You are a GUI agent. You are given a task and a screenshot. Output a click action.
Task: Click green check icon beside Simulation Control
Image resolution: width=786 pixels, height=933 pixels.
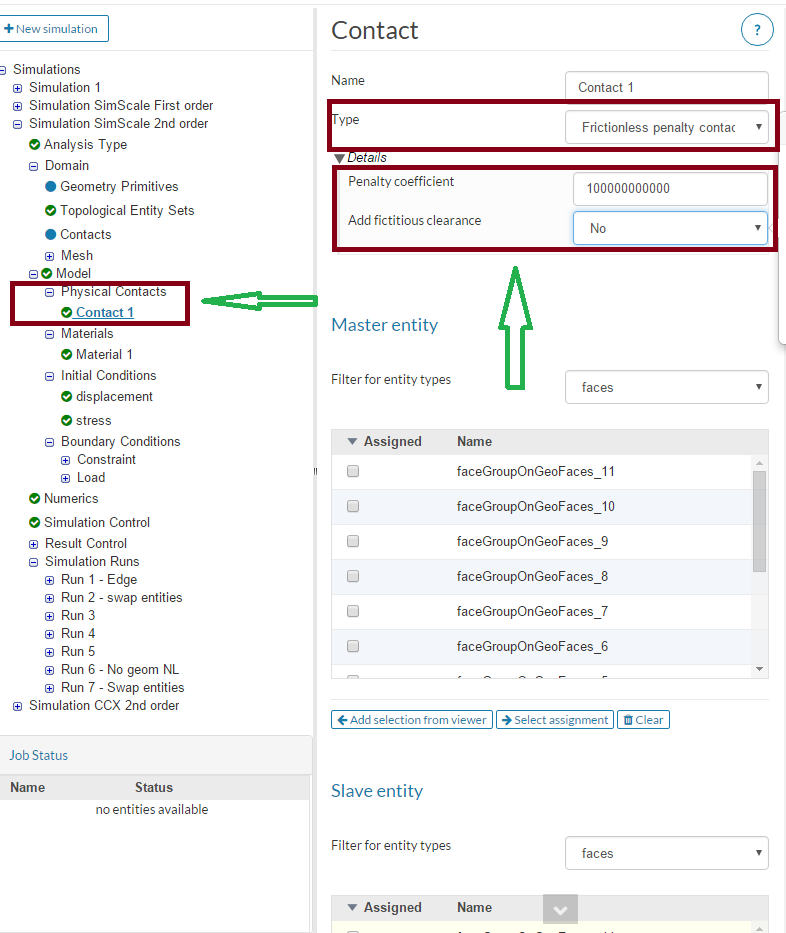(x=35, y=523)
